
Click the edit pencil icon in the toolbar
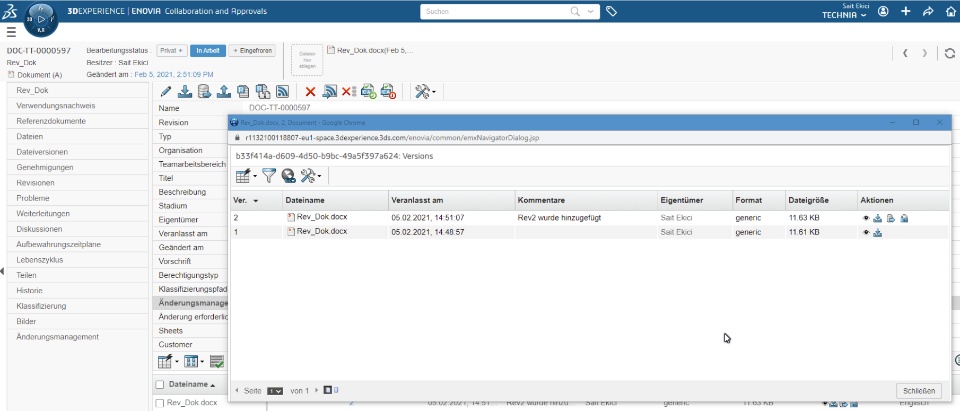[165, 92]
